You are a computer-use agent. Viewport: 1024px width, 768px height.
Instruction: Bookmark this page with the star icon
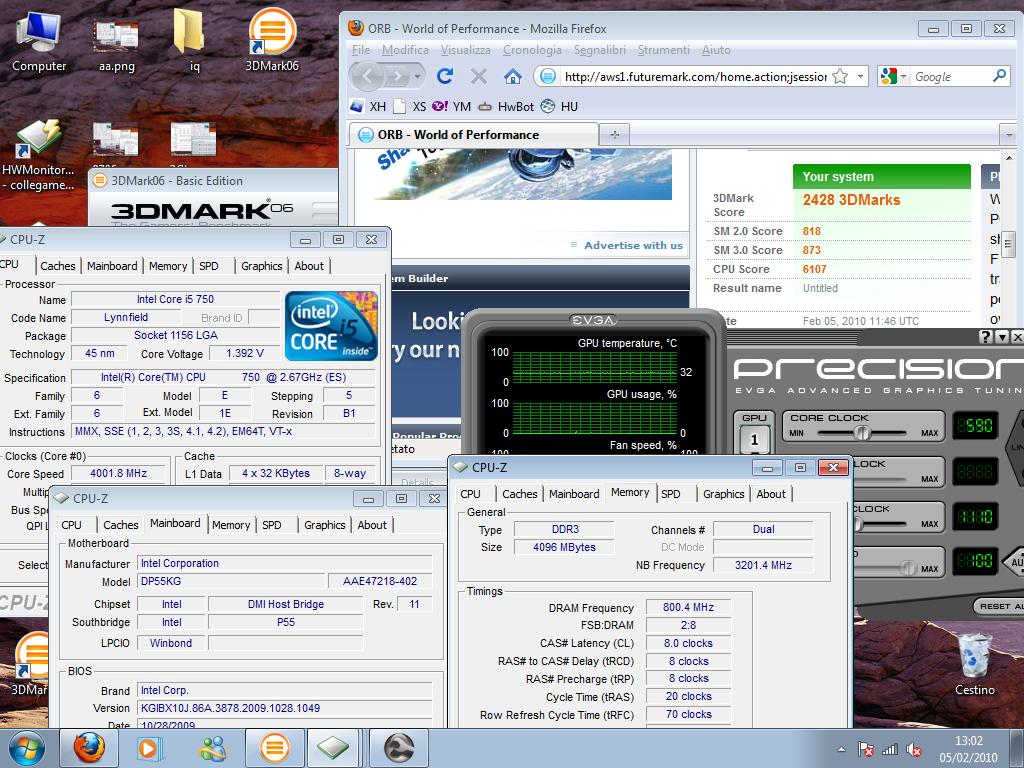point(840,76)
